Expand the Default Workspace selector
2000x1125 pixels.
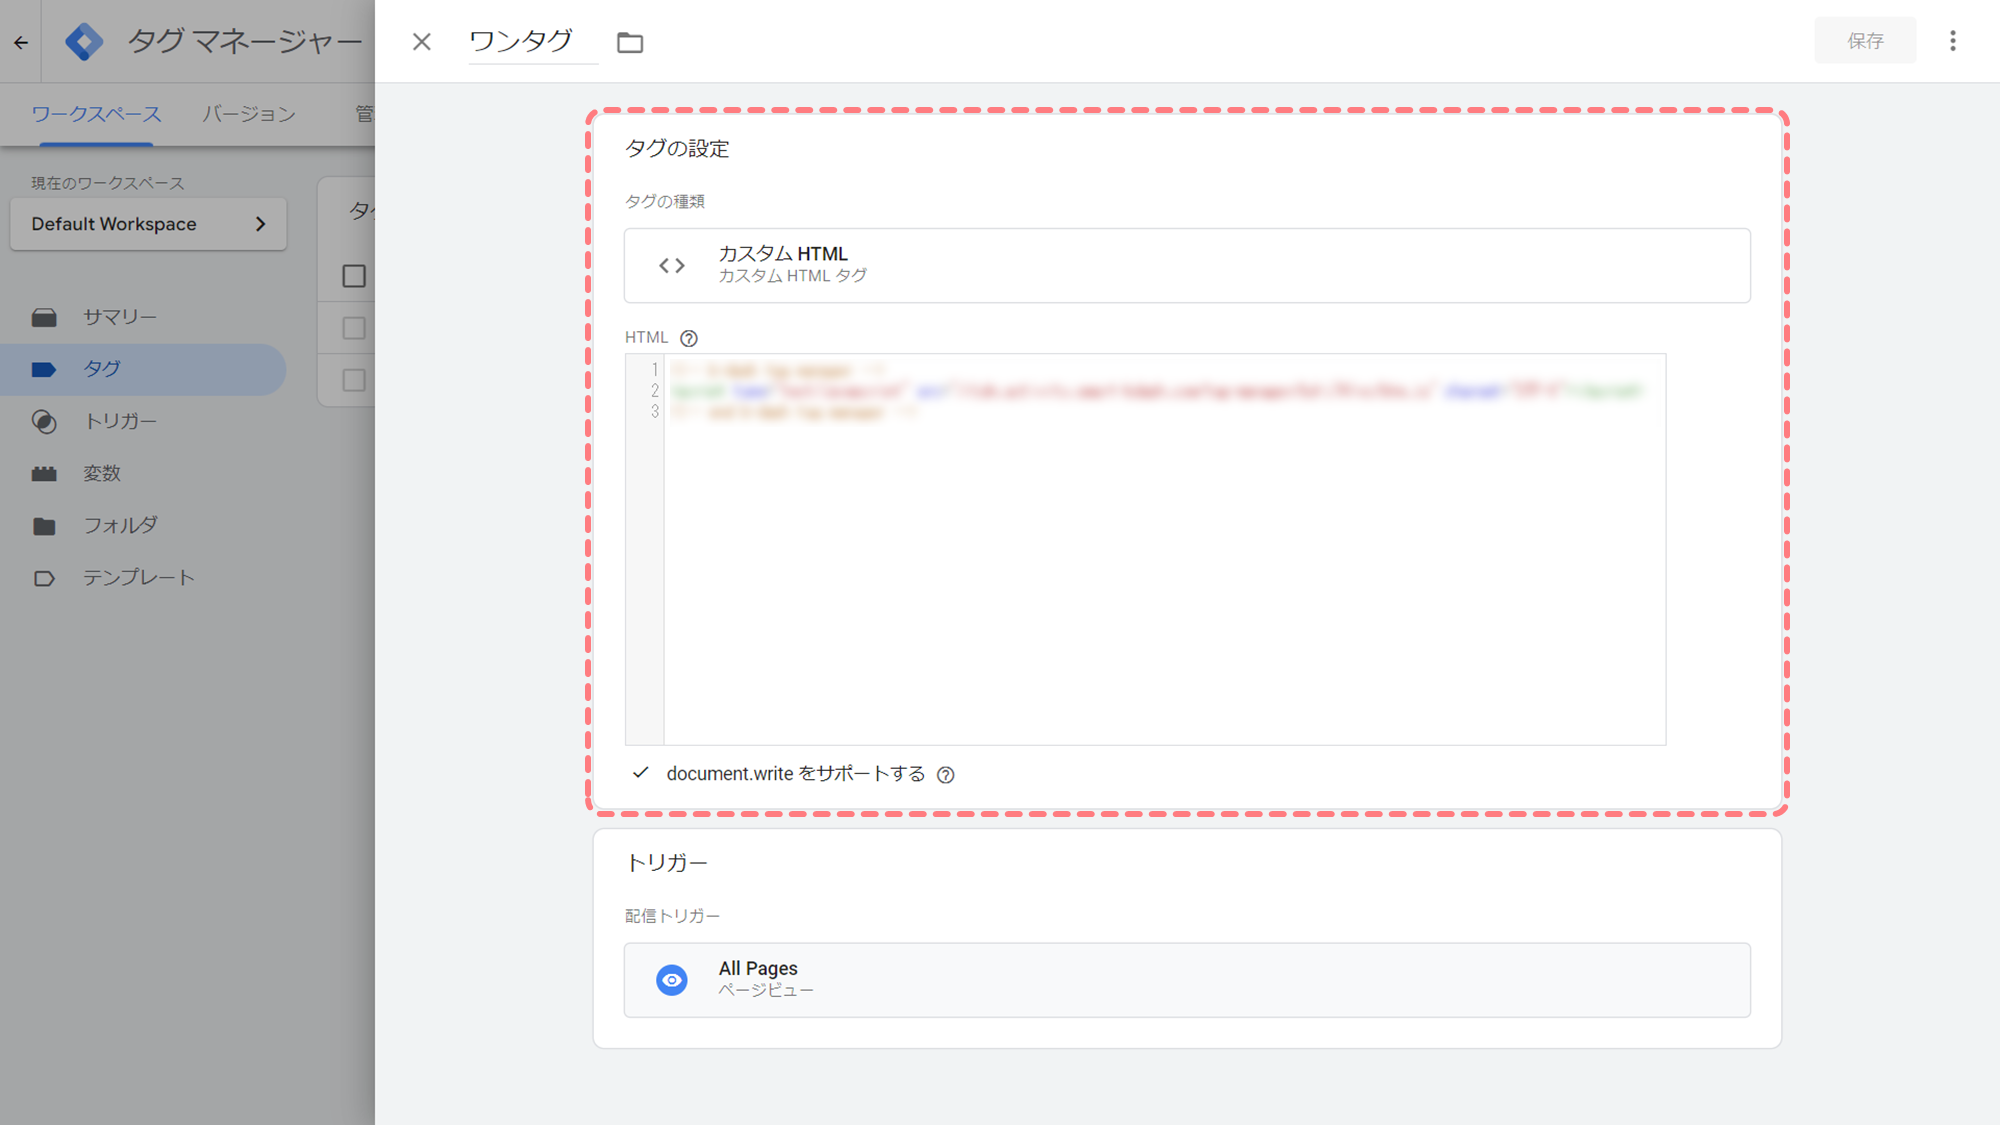148,224
